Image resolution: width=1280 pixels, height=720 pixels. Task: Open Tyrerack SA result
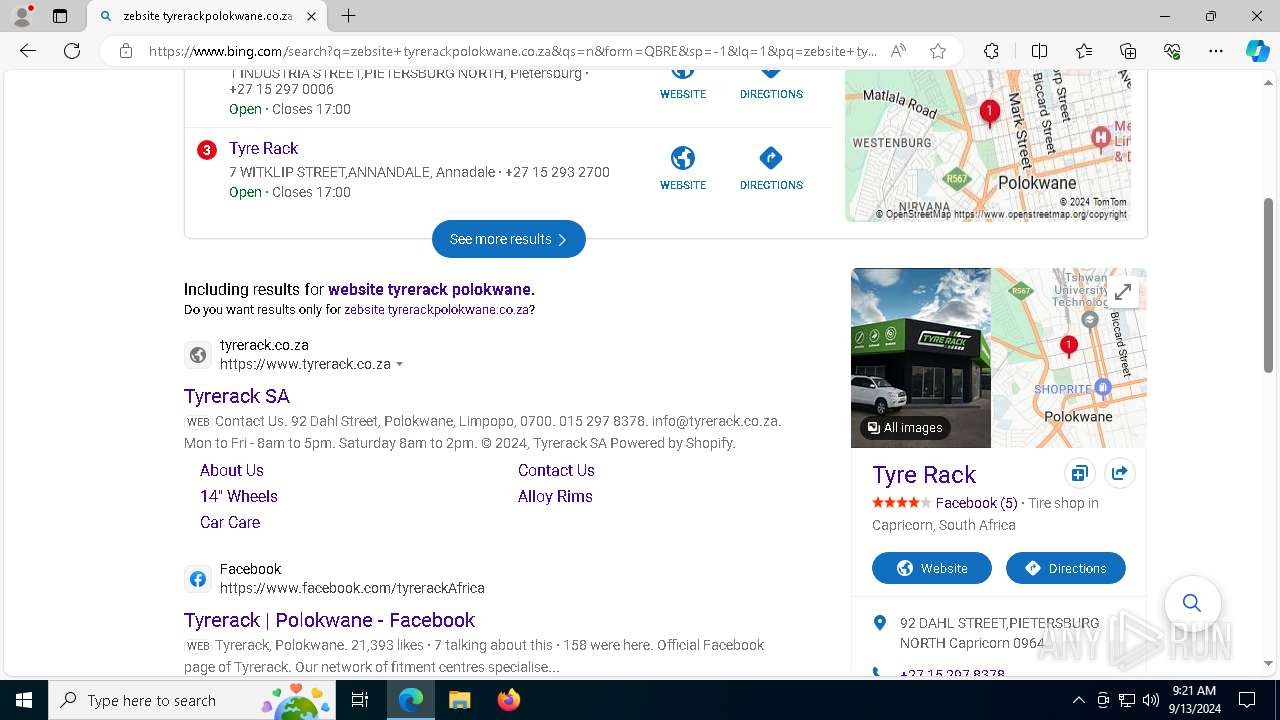coord(237,396)
